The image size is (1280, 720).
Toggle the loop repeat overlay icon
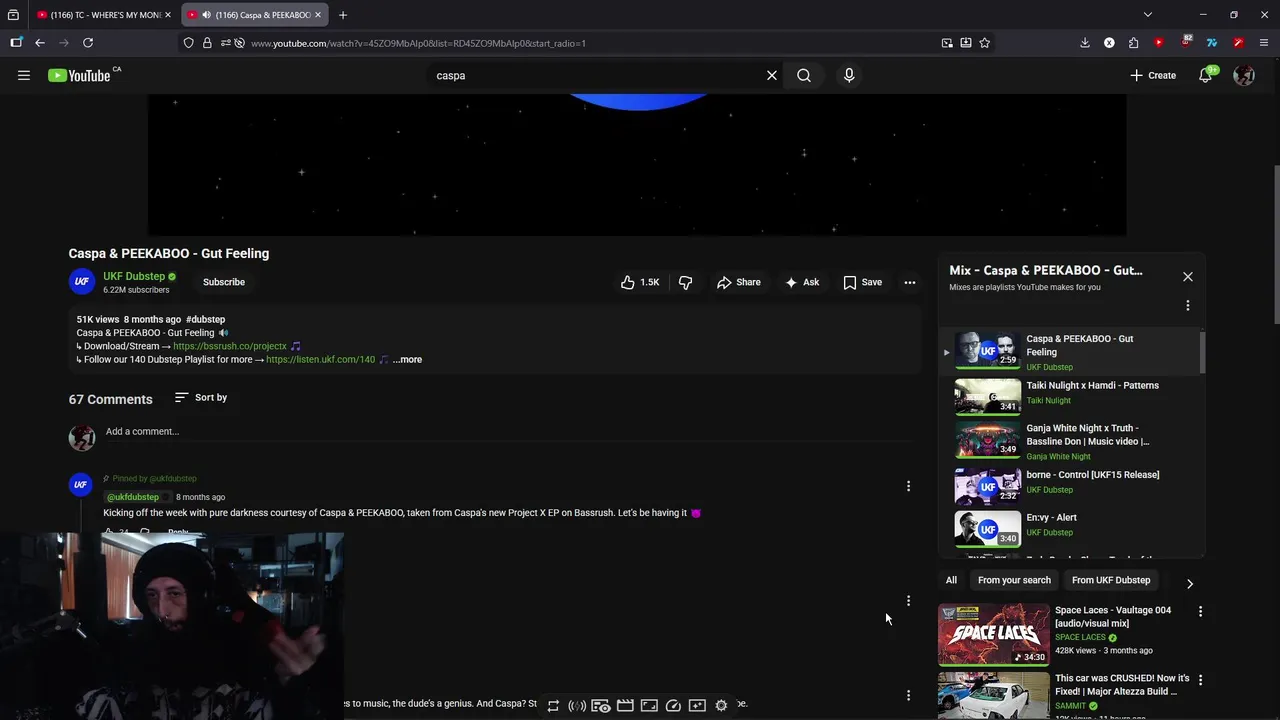coord(553,705)
